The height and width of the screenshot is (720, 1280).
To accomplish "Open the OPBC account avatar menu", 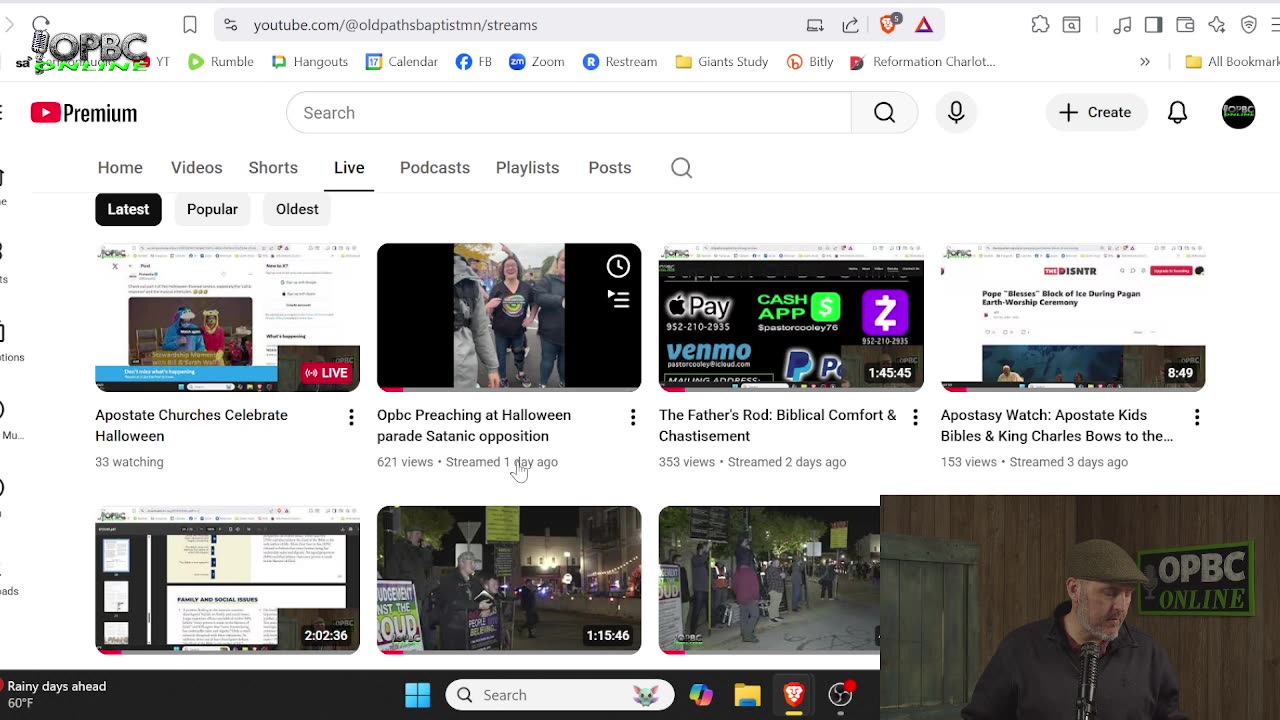I will click(x=1238, y=113).
